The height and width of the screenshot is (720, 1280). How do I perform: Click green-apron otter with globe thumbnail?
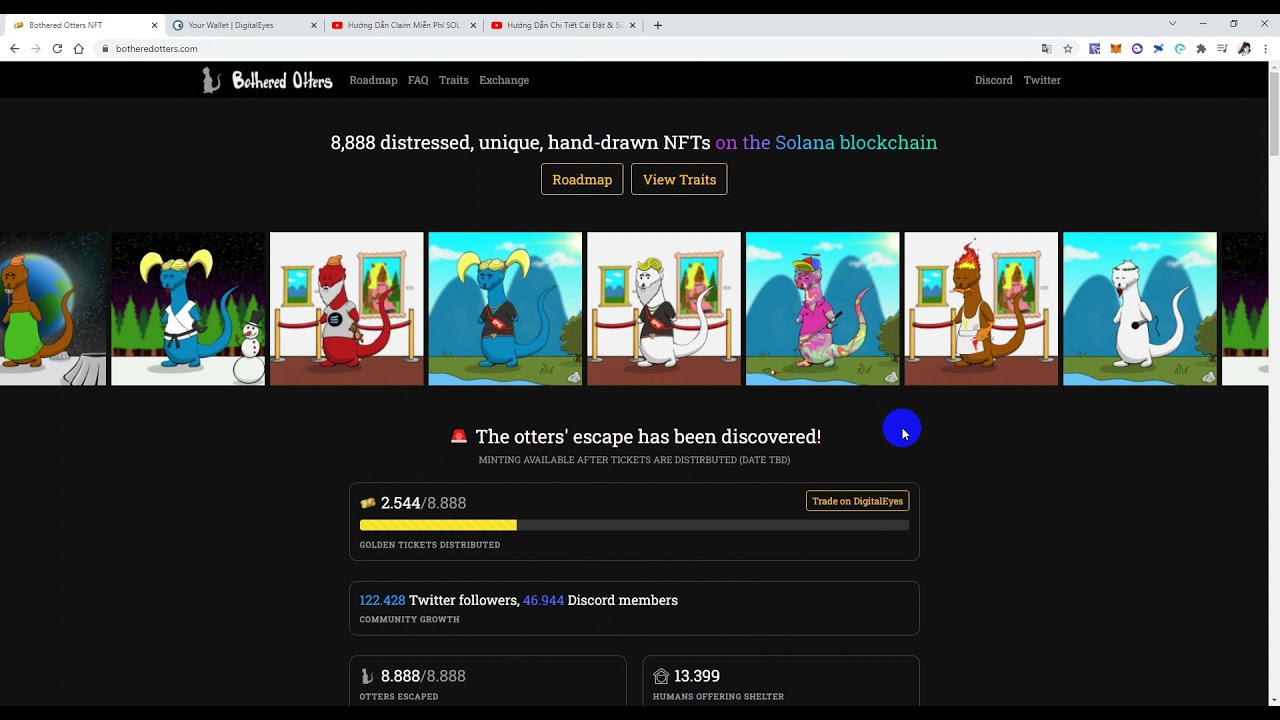pos(53,309)
